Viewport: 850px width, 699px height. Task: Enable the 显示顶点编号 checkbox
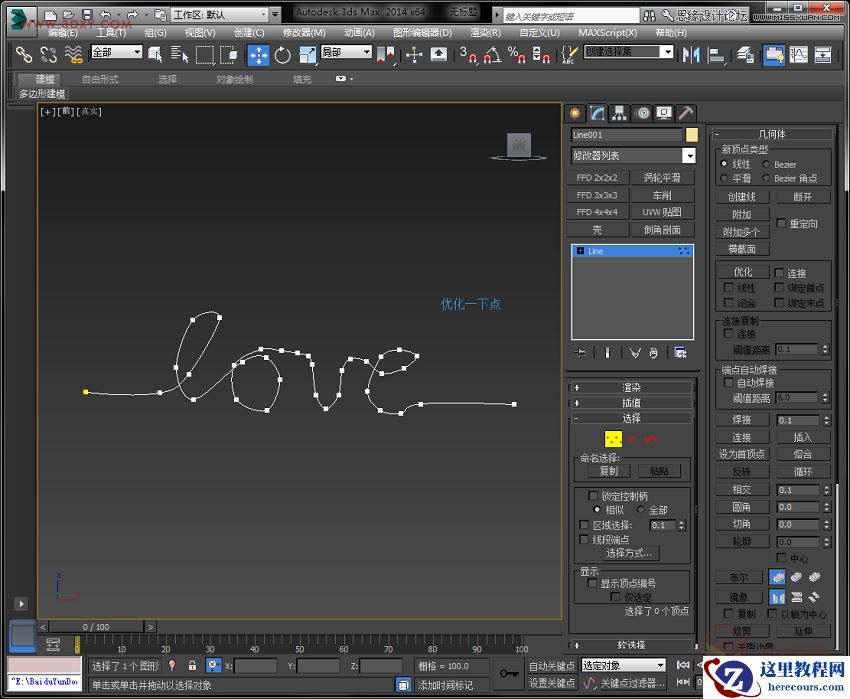click(593, 583)
